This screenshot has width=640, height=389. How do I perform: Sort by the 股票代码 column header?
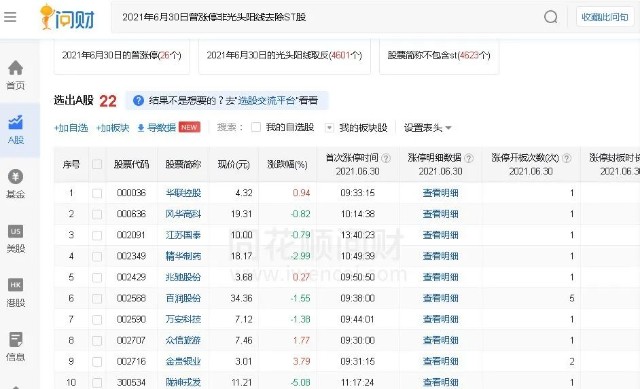coord(131,164)
